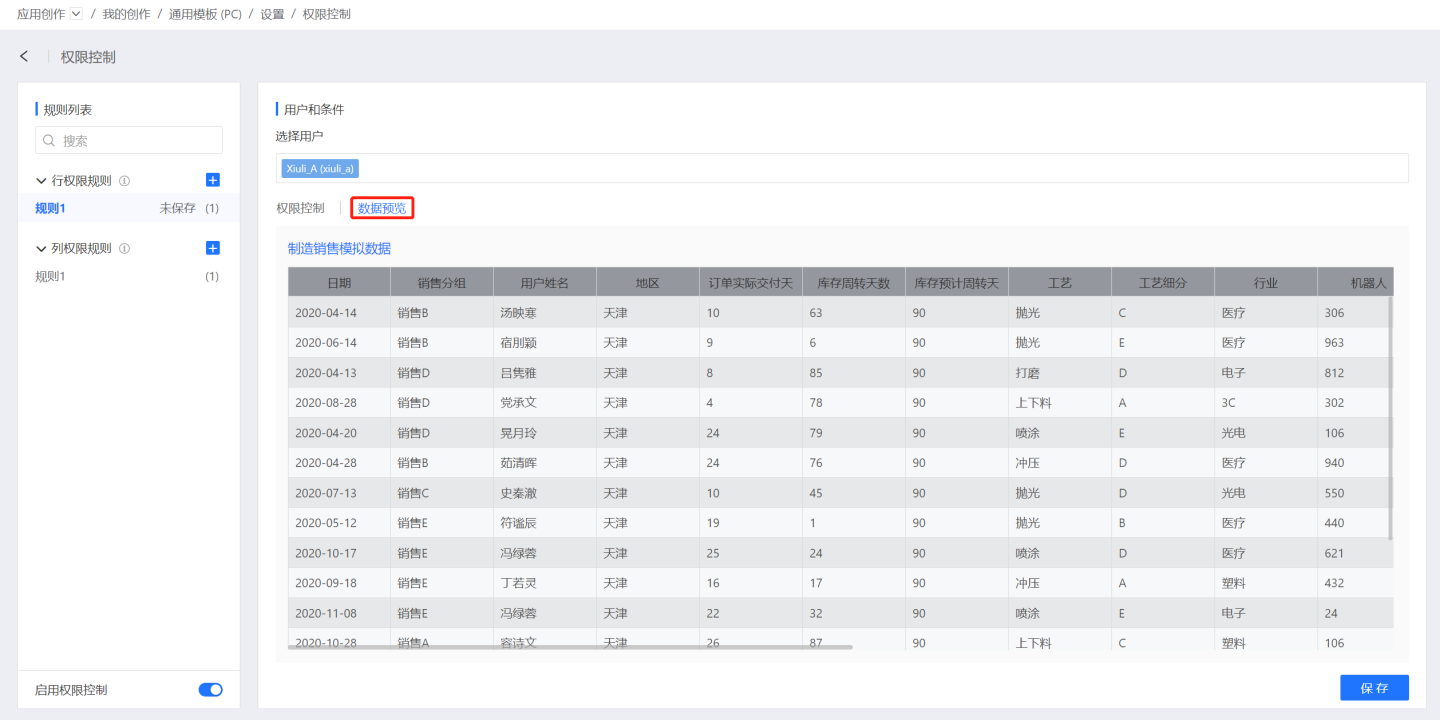Click the back arrow beside 权限控制
Screen dimensions: 1440x720
coord(24,57)
